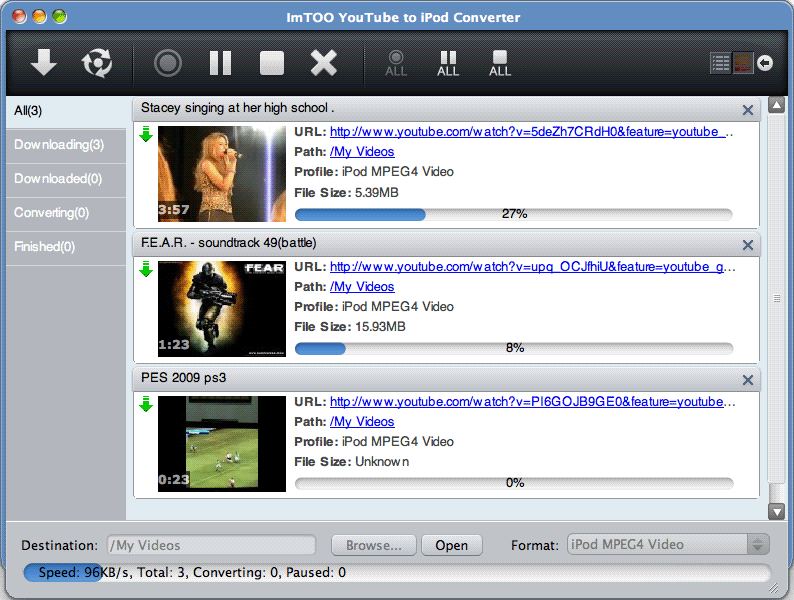
Task: Open the PES 2009 soccer thumbnail
Action: 222,444
